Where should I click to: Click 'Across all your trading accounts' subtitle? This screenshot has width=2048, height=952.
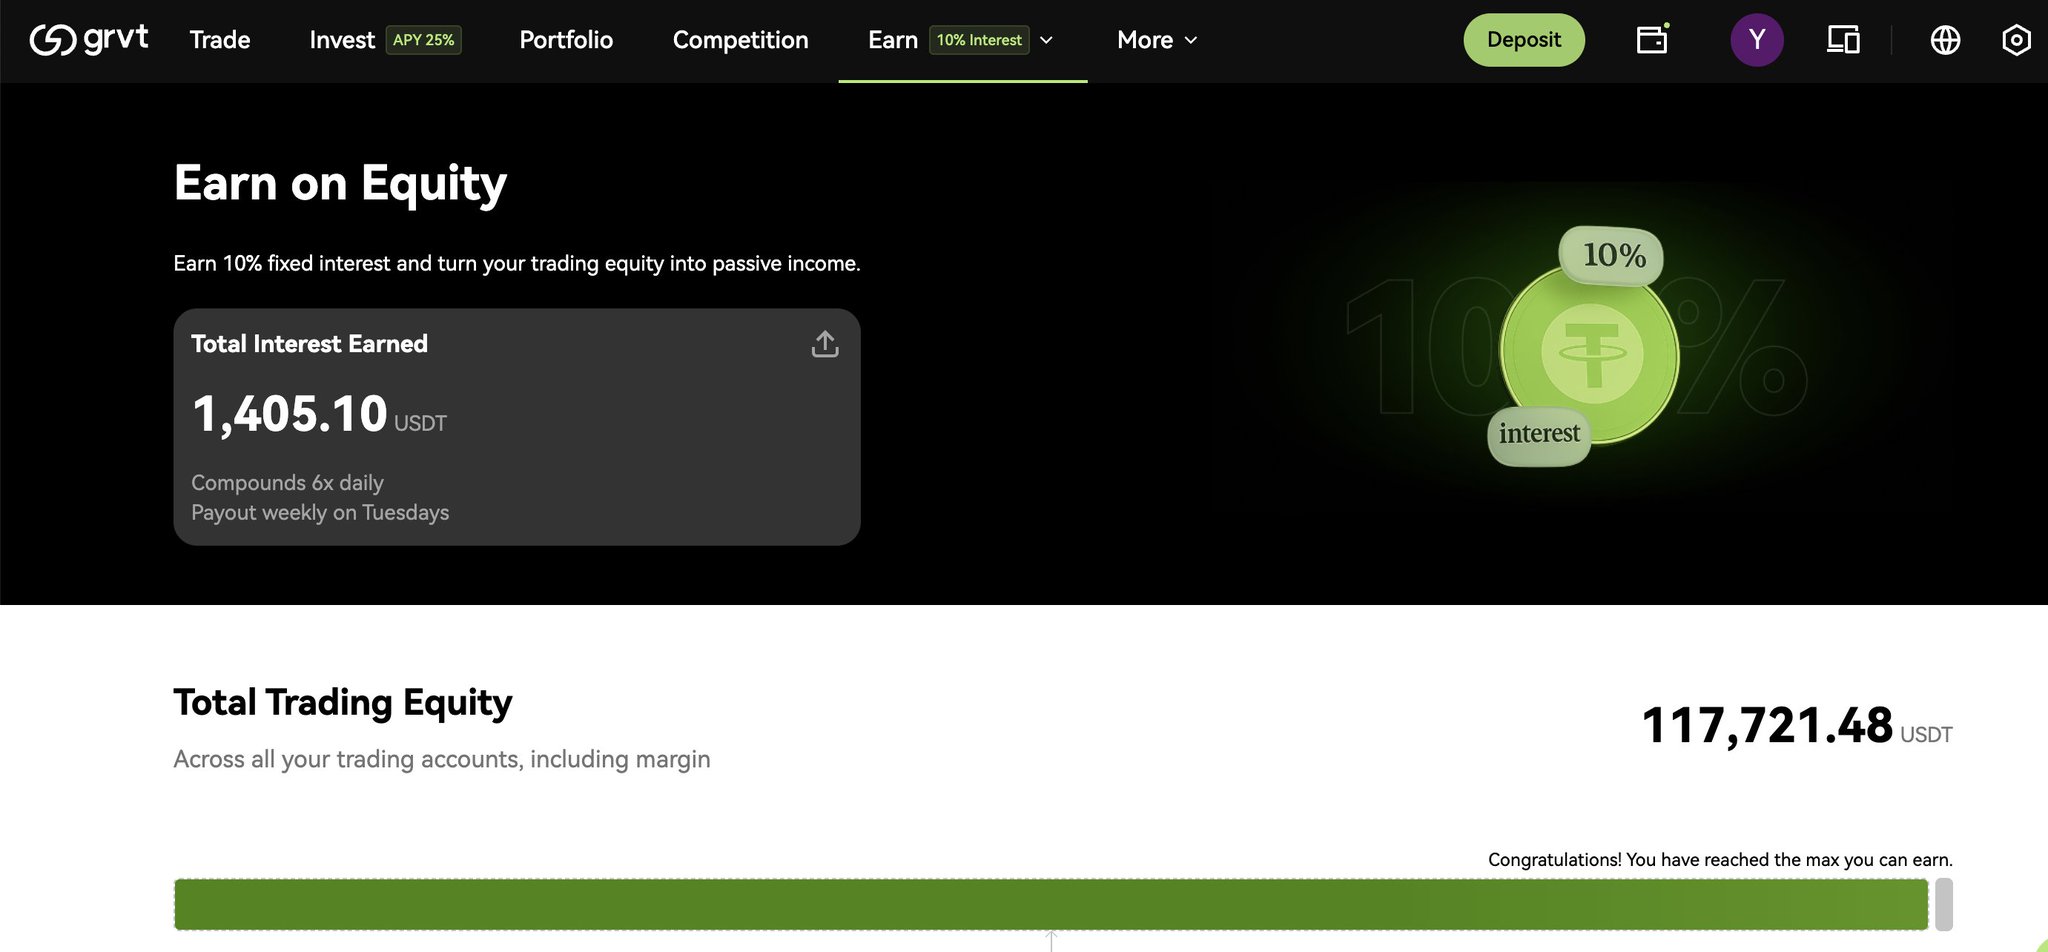click(x=441, y=760)
